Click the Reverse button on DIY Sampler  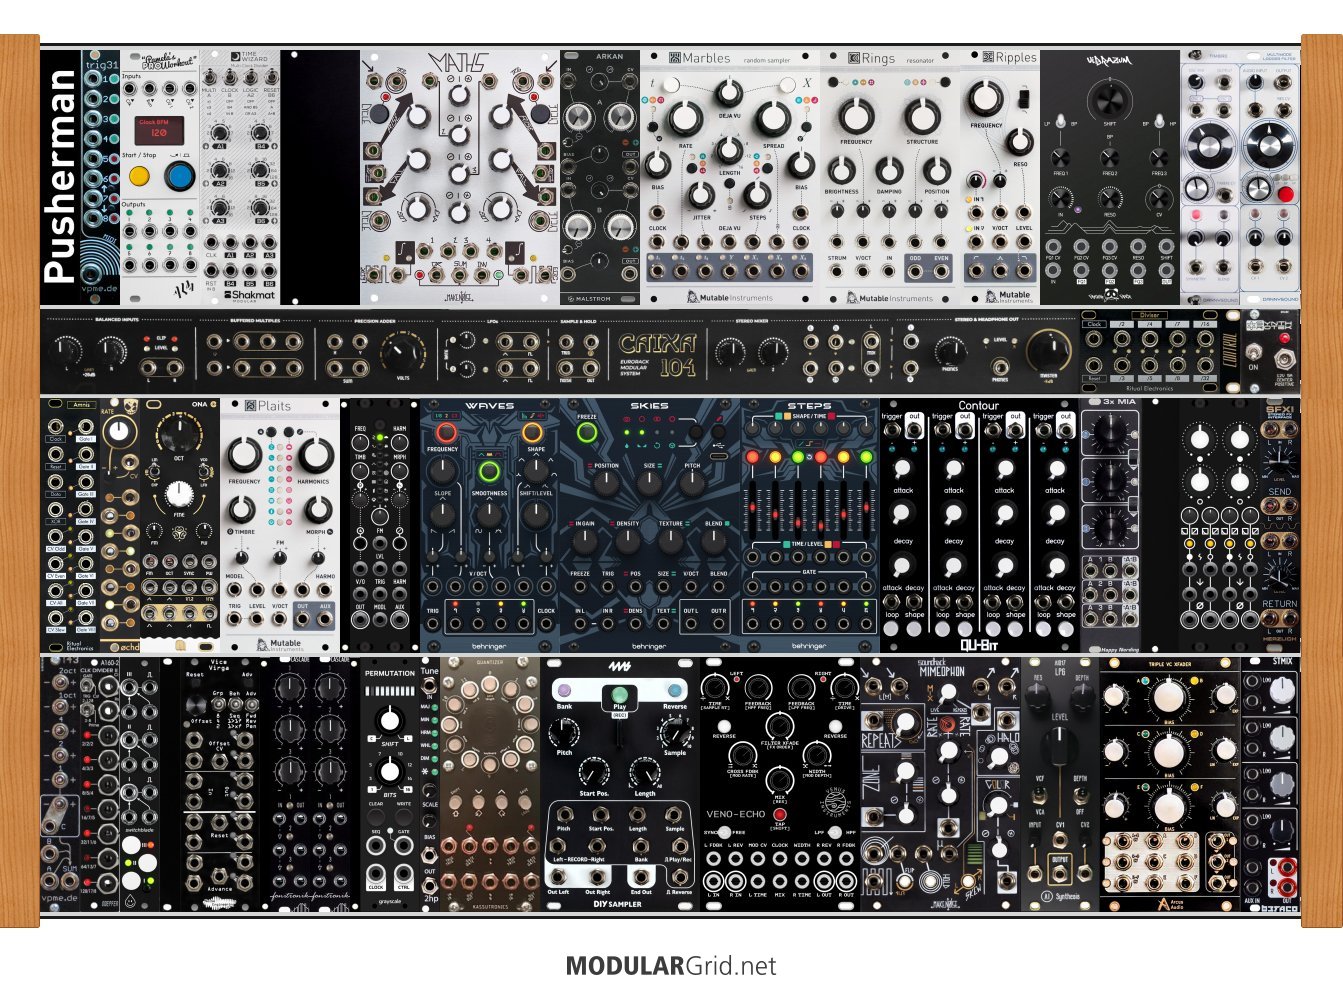coord(675,691)
